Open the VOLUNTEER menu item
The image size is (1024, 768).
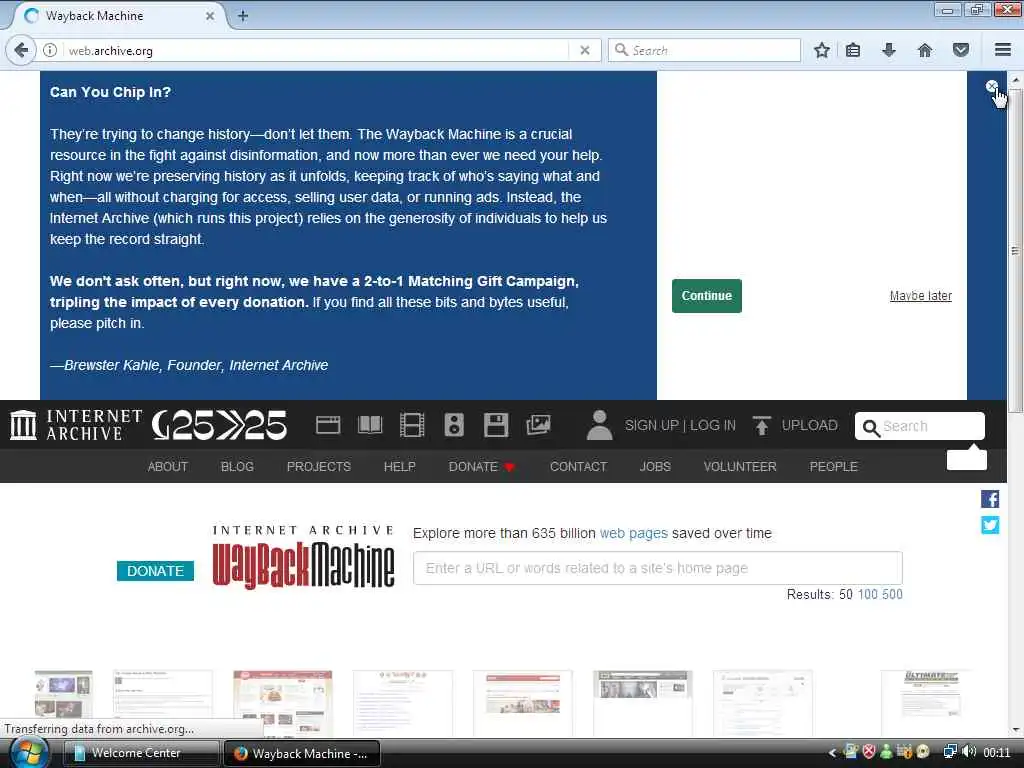[740, 466]
